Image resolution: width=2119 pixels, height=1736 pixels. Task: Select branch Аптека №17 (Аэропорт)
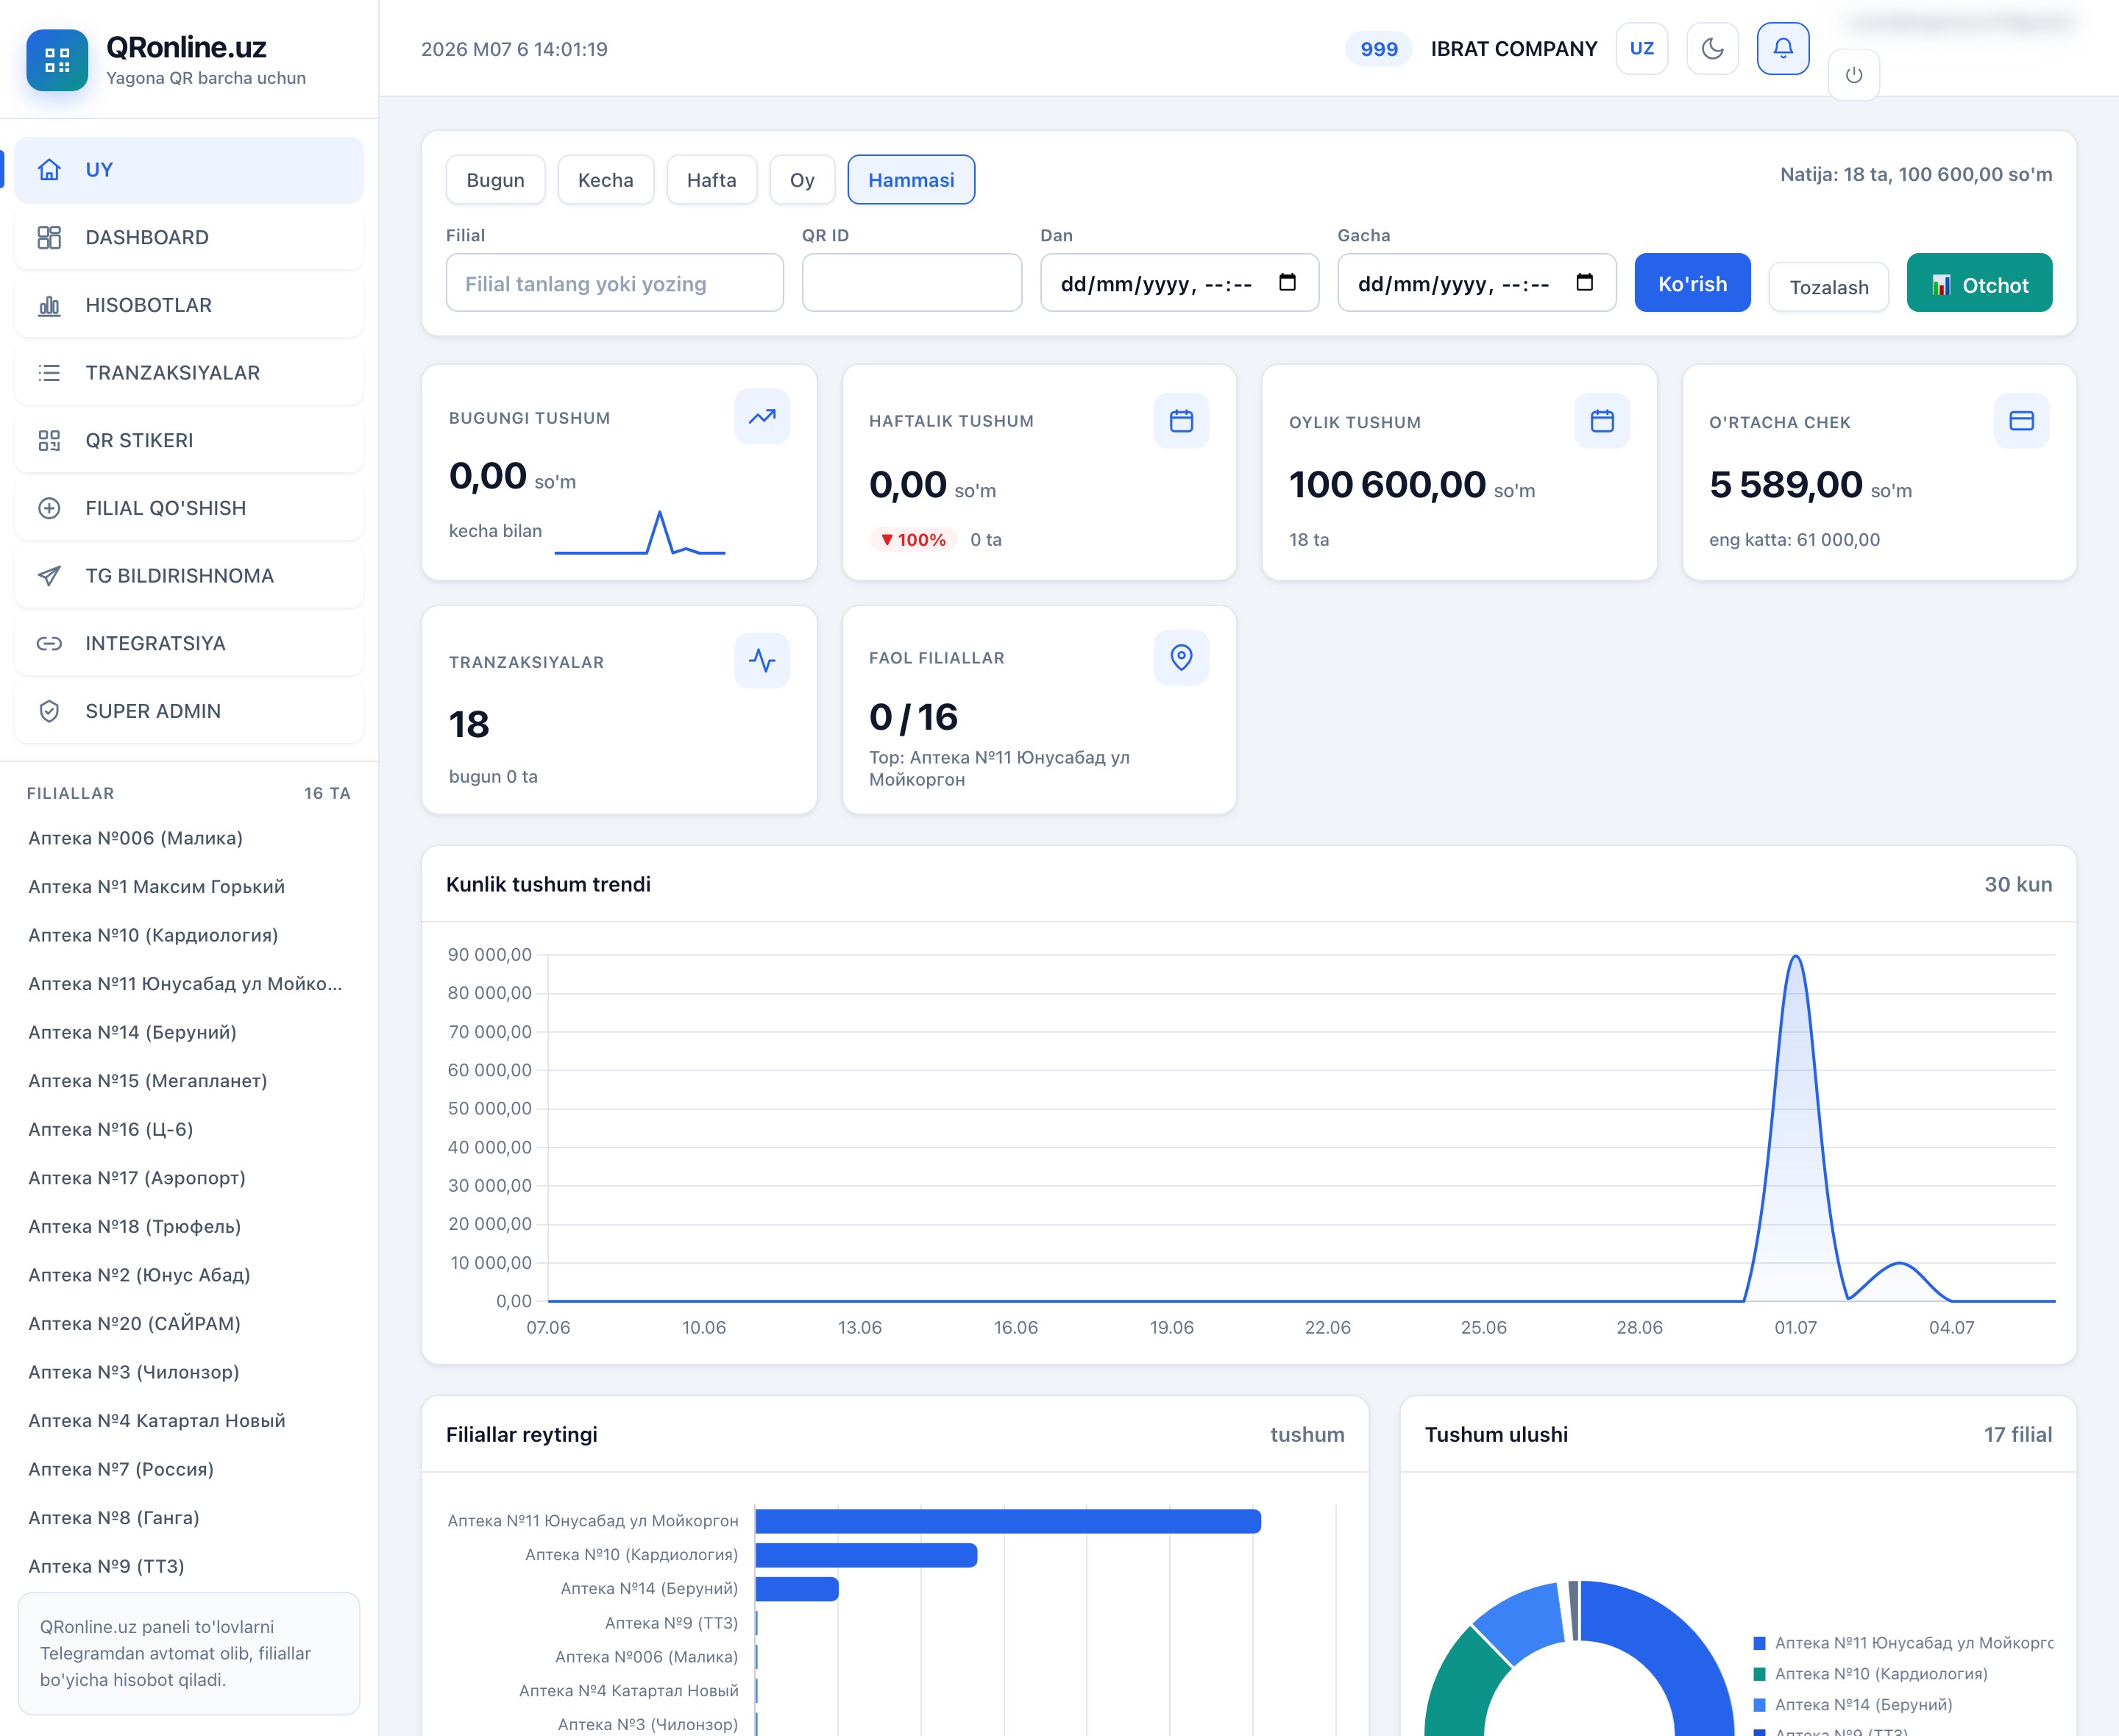coord(137,1178)
